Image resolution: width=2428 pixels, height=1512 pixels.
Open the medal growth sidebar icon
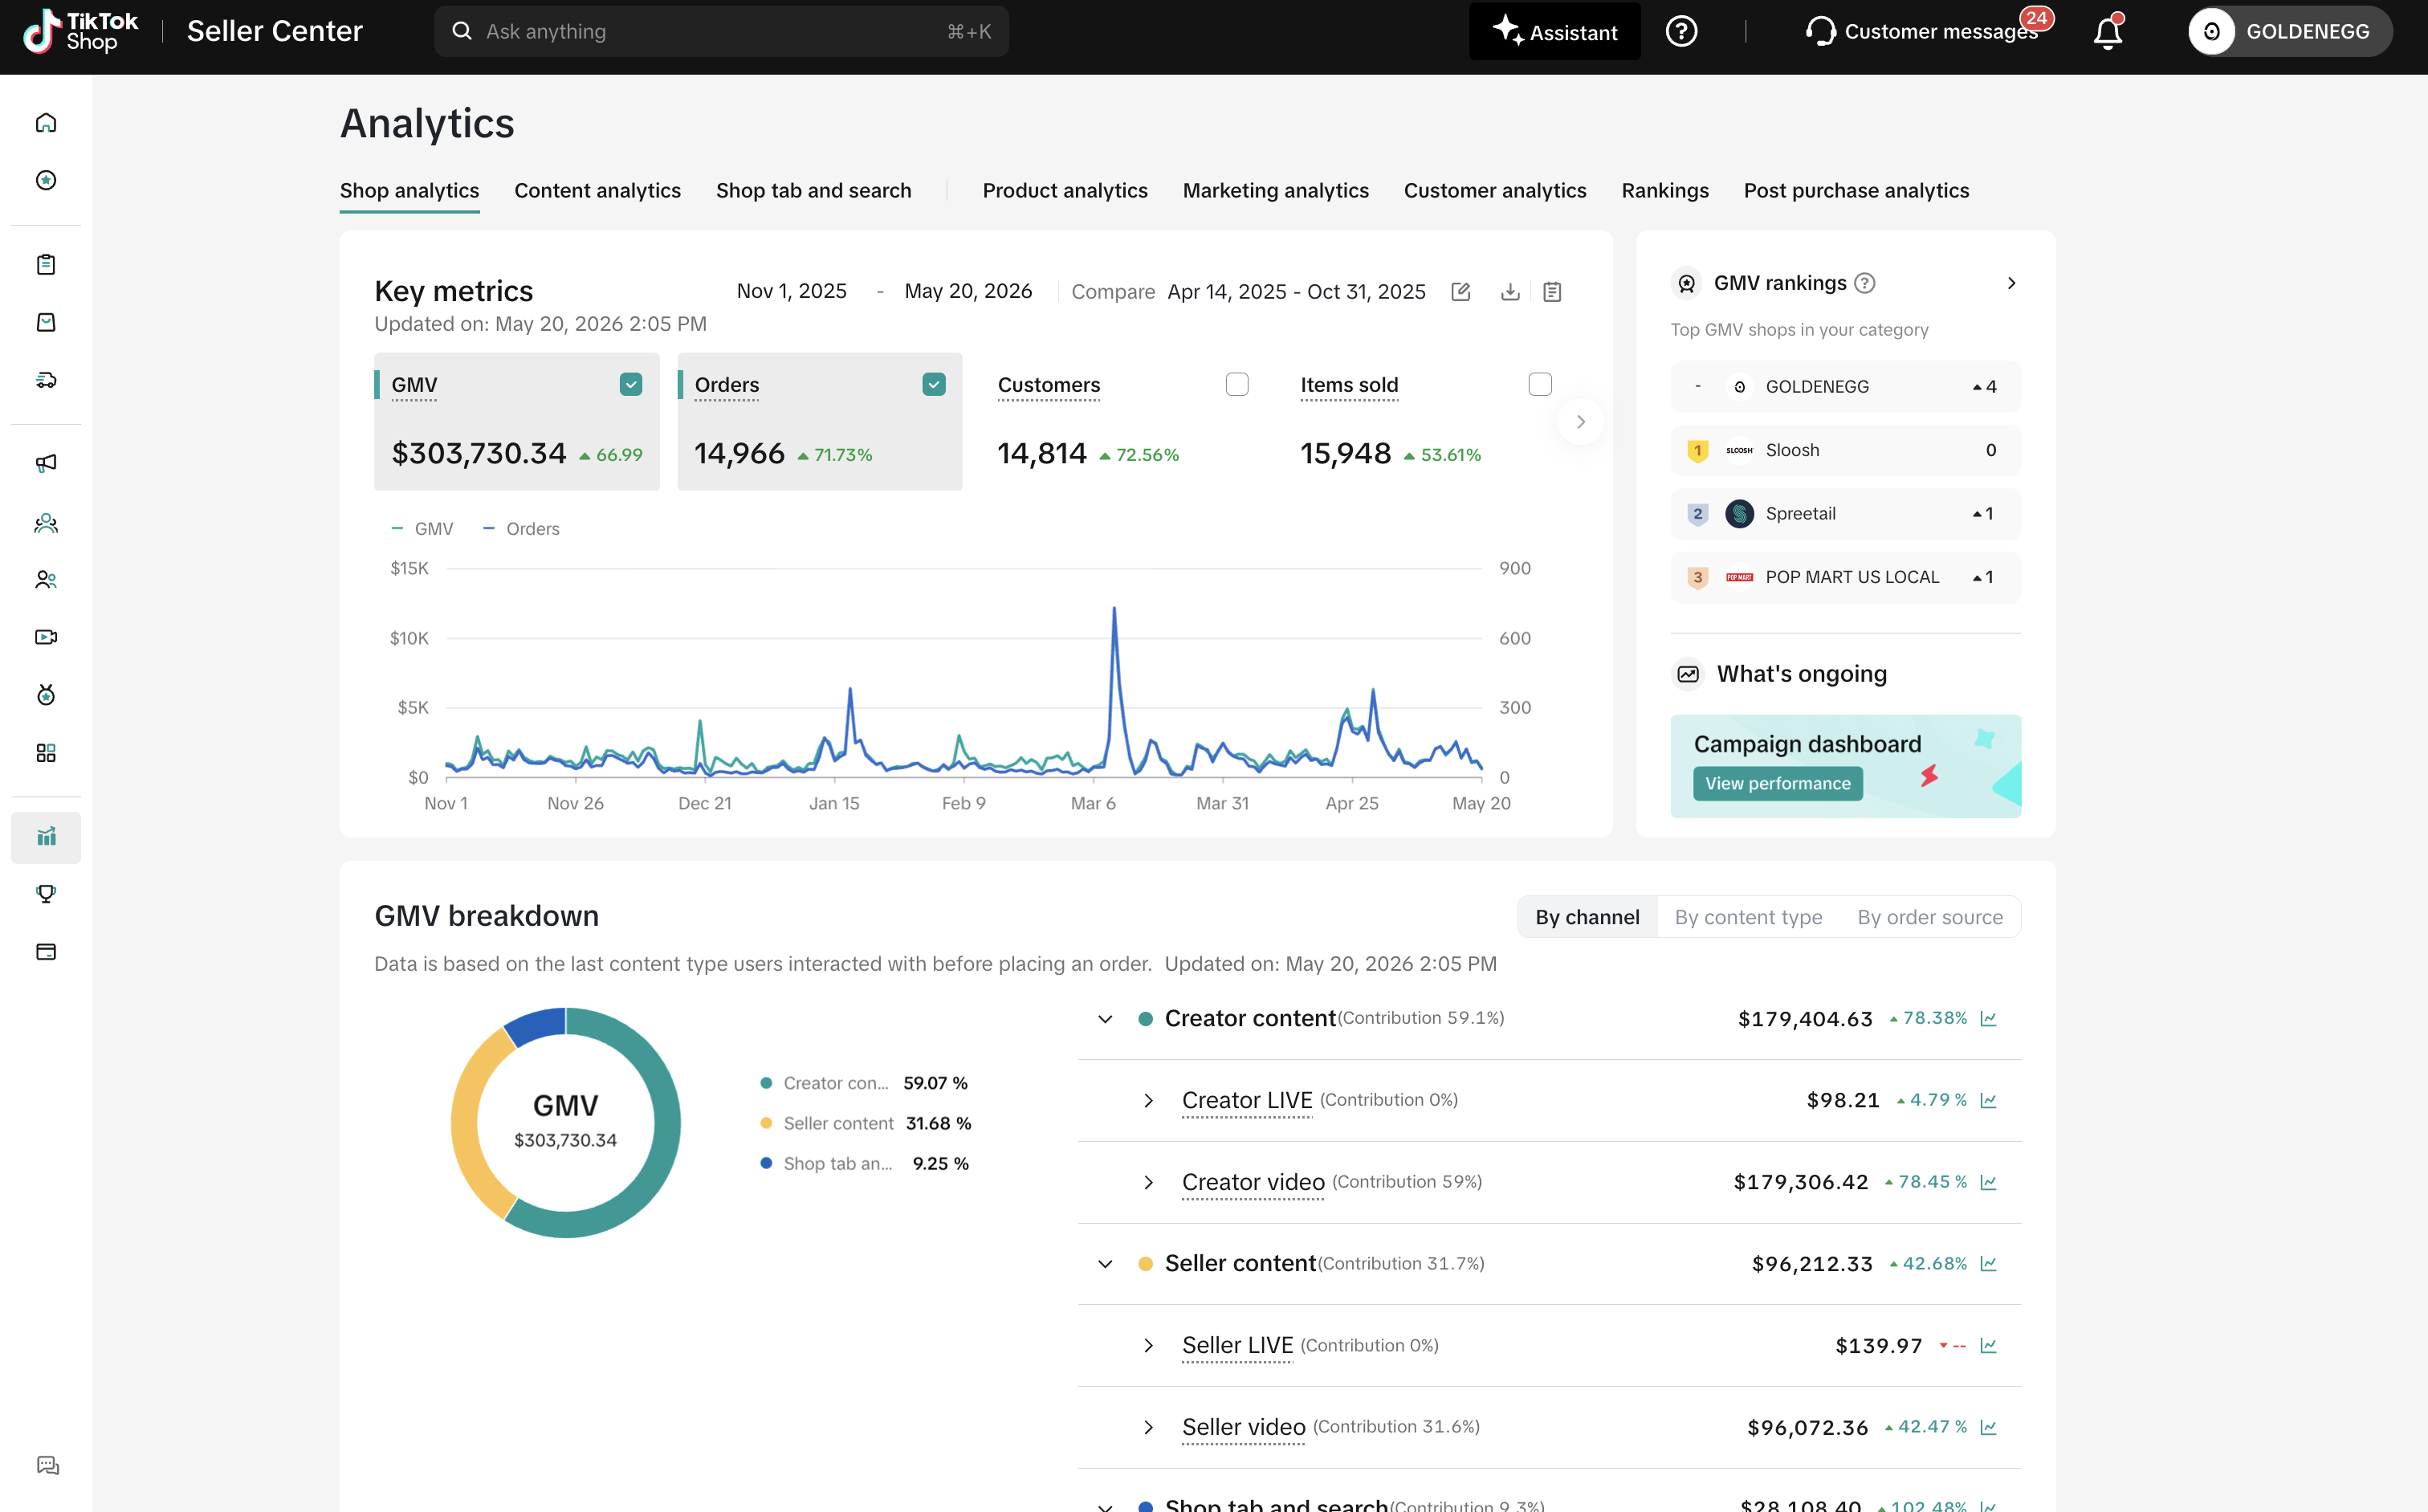coord(46,695)
